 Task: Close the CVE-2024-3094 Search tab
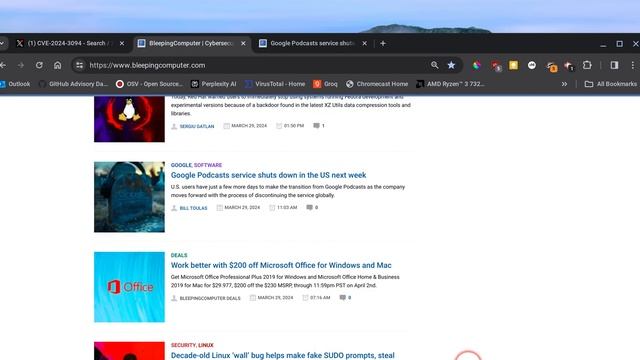122,43
